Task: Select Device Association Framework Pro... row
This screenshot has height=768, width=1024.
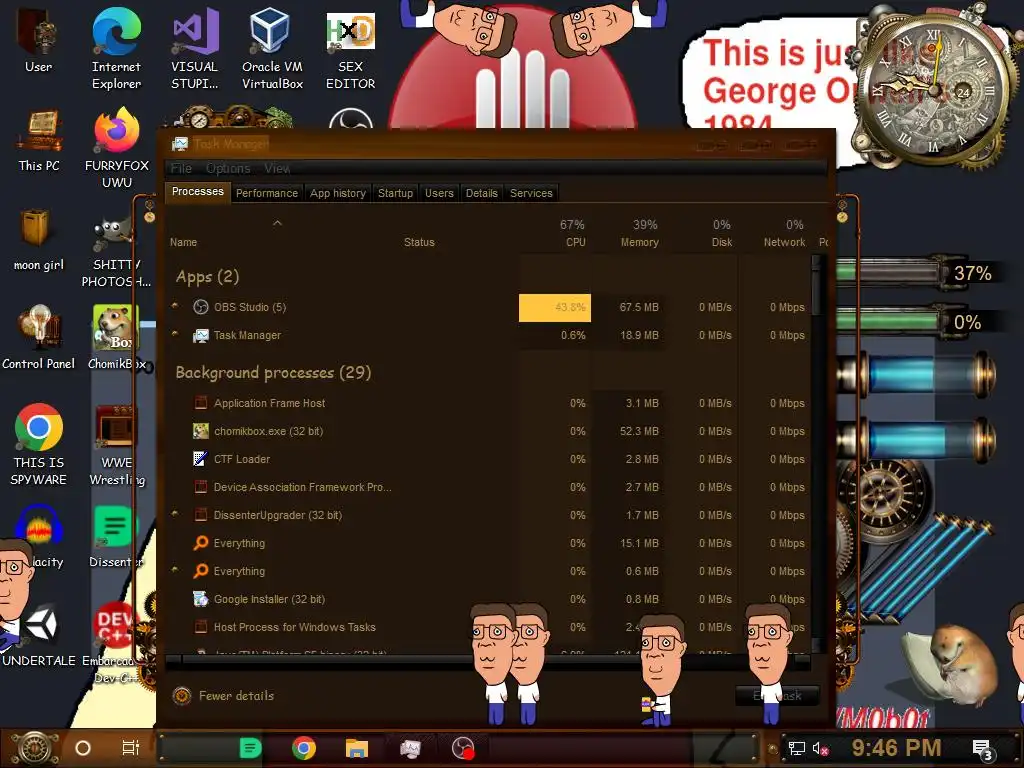Action: [487, 488]
